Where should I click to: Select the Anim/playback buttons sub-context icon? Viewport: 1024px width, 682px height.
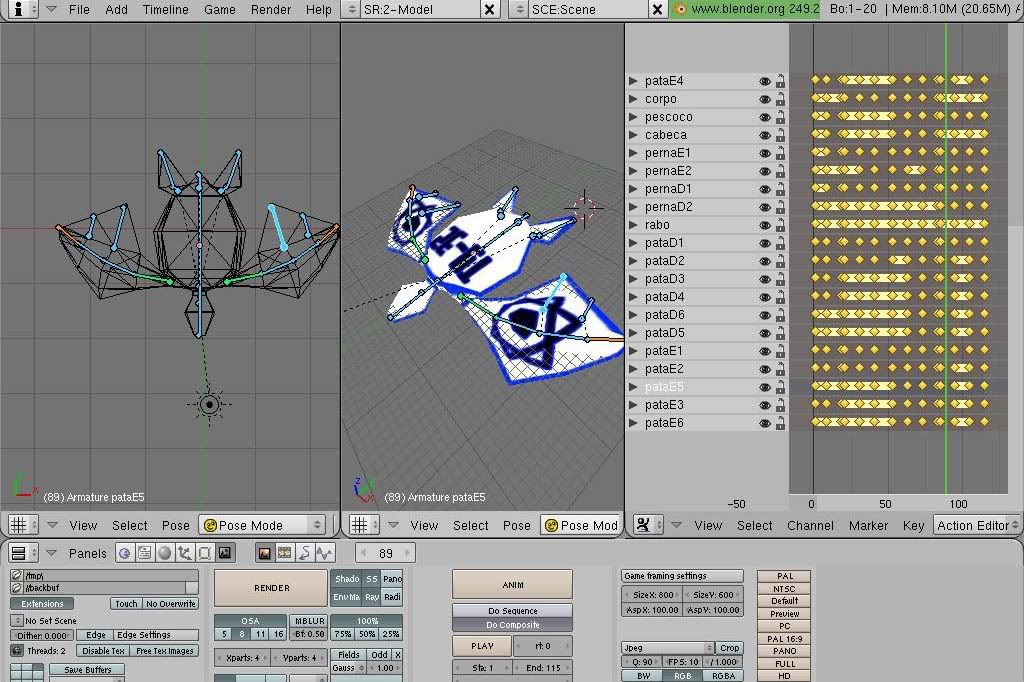(305, 553)
